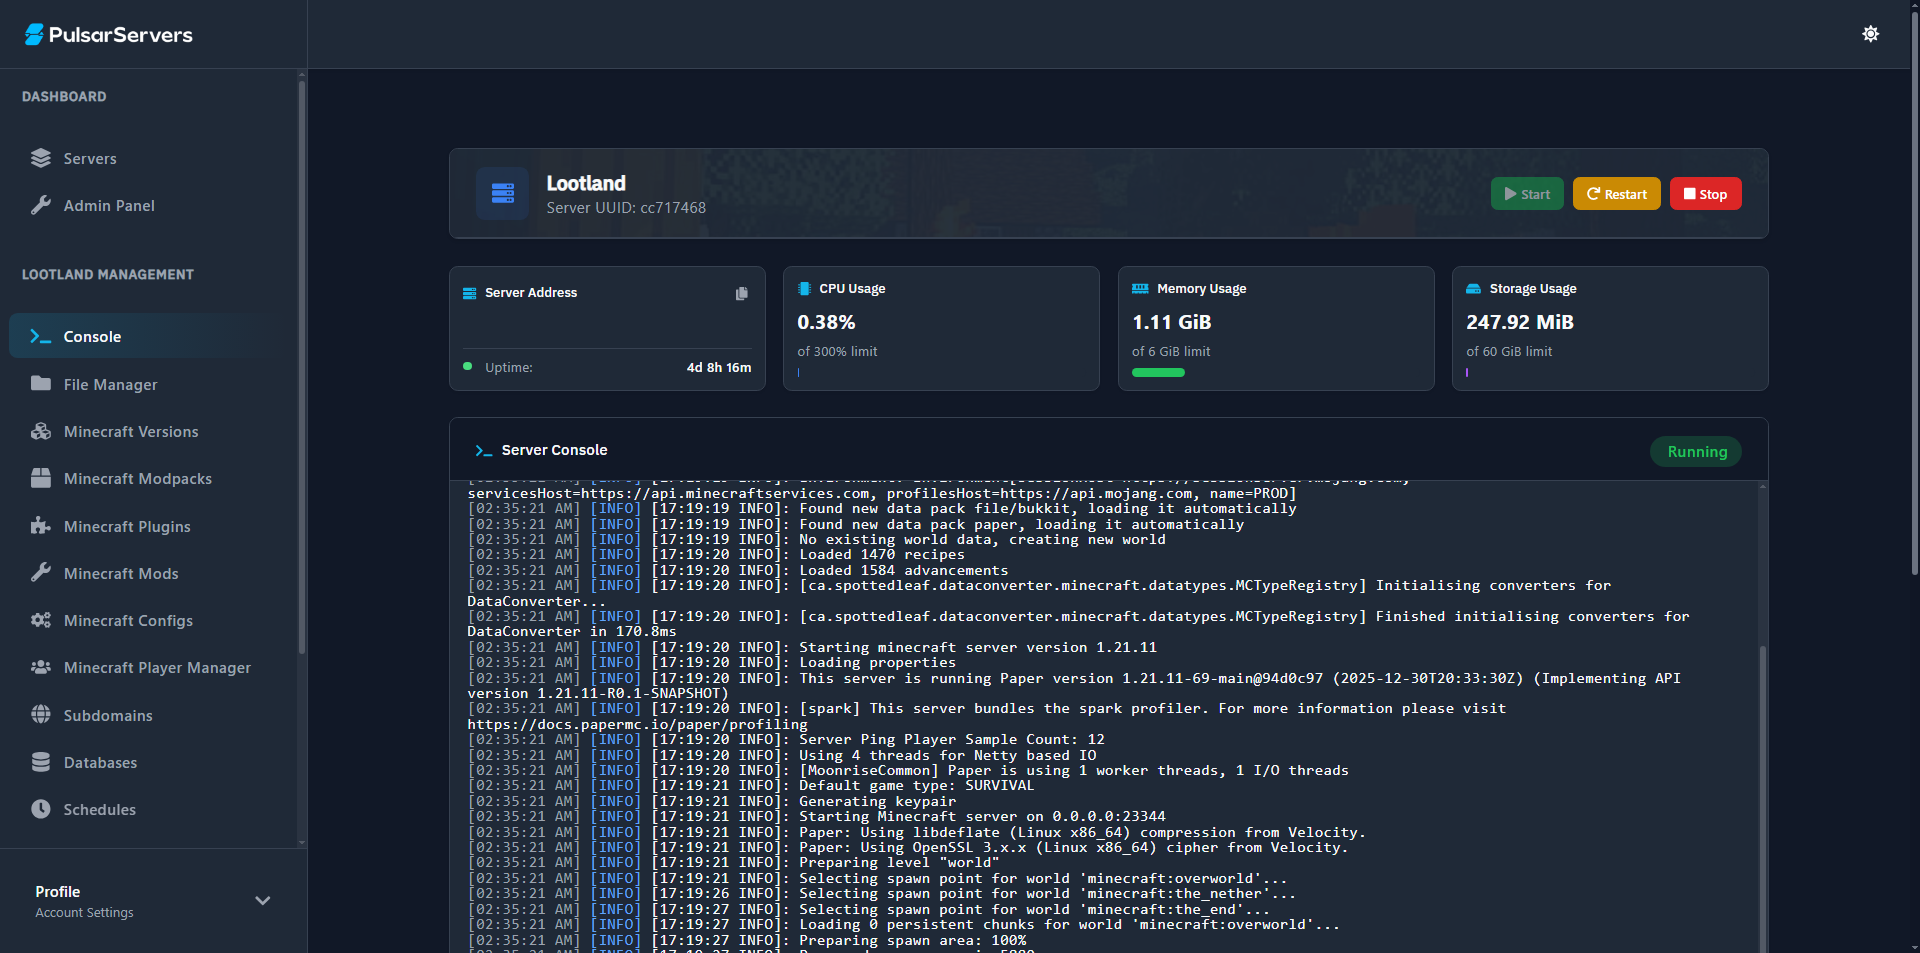Image resolution: width=1920 pixels, height=953 pixels.
Task: Restart the Lootland server
Action: click(1617, 194)
